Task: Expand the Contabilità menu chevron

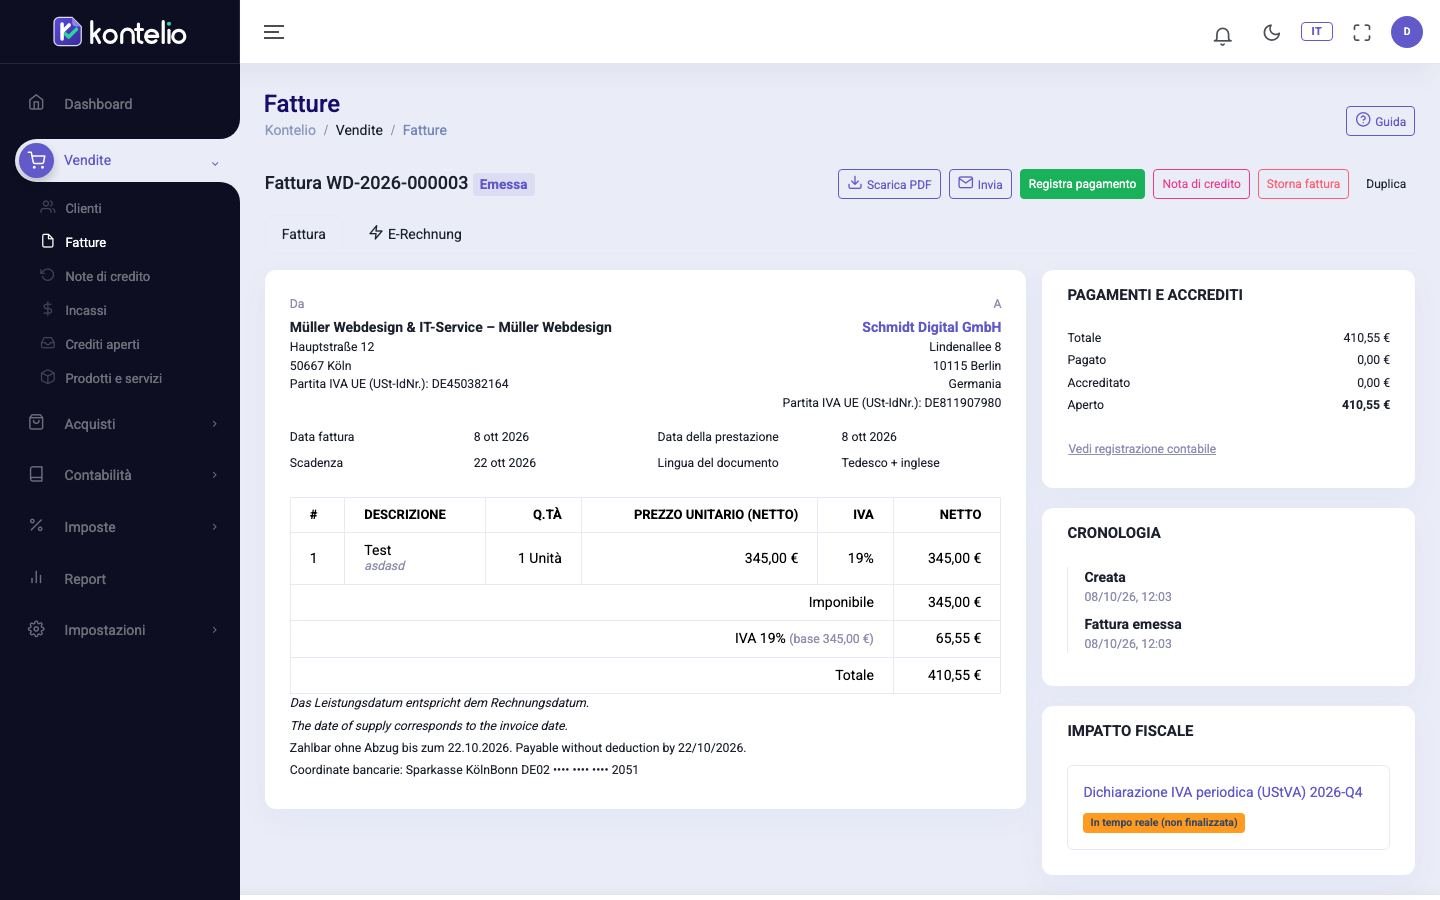Action: coord(214,475)
